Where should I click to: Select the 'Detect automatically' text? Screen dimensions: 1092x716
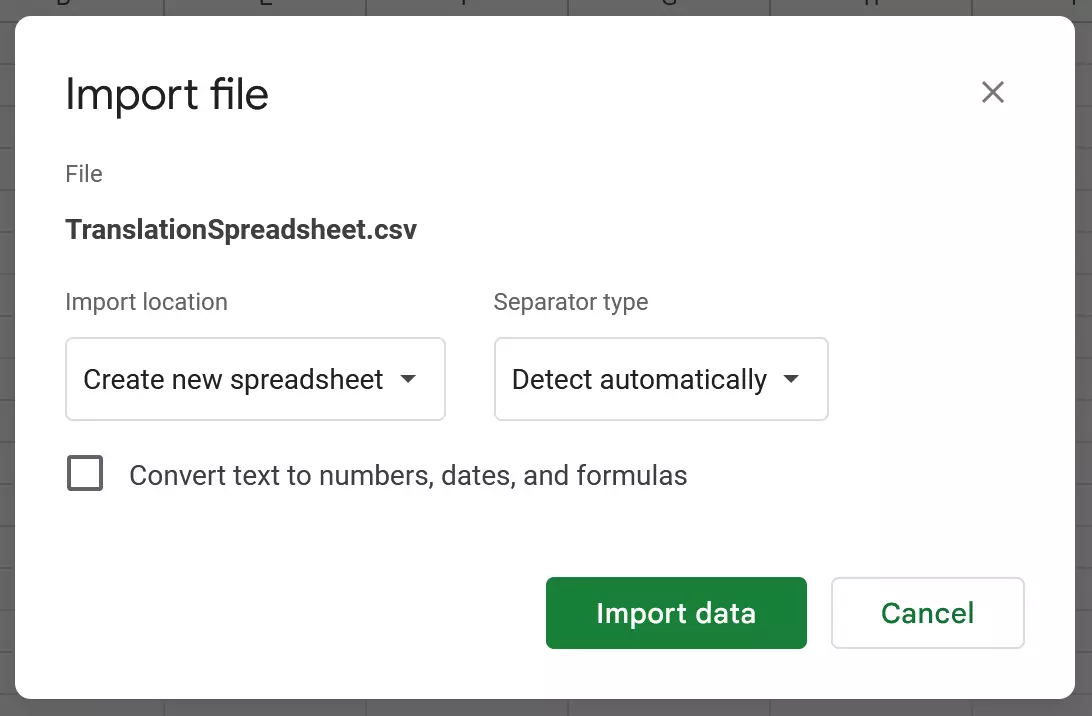click(x=639, y=380)
